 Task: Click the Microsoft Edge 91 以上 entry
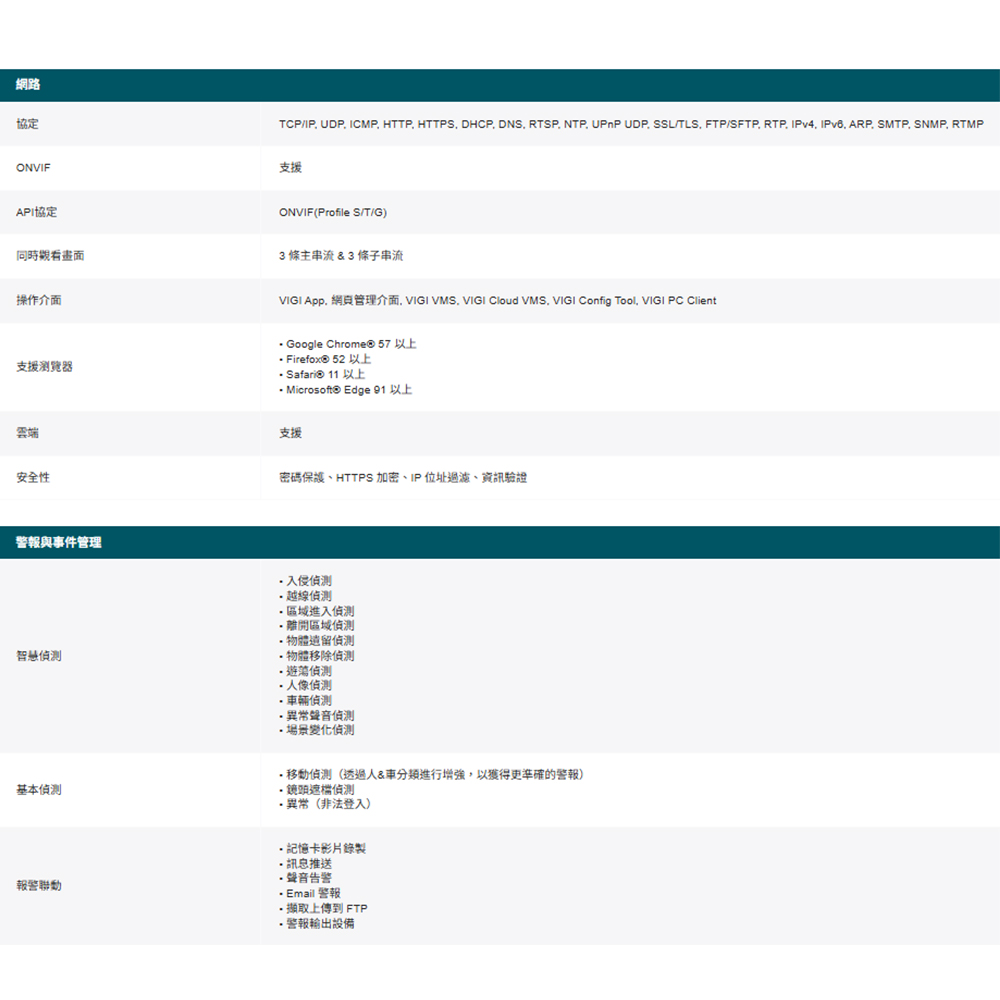(x=348, y=389)
